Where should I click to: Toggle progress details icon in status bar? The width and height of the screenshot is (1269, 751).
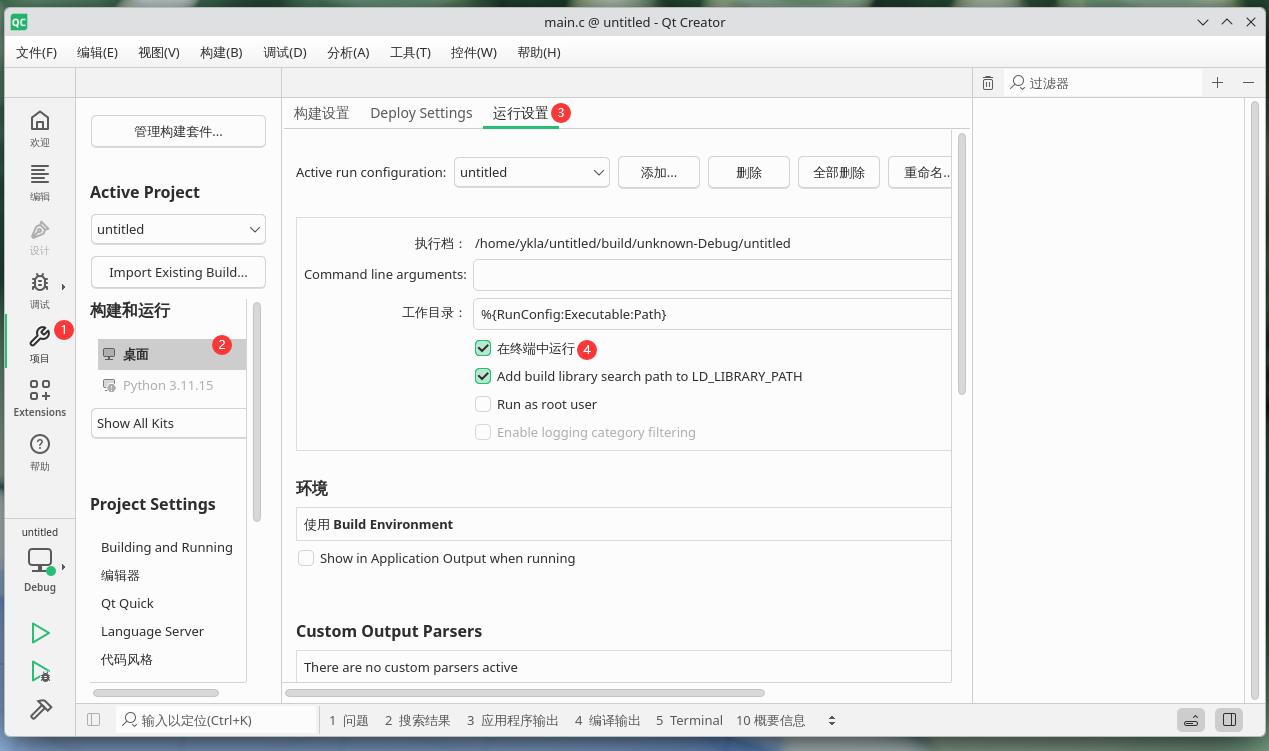1190,720
